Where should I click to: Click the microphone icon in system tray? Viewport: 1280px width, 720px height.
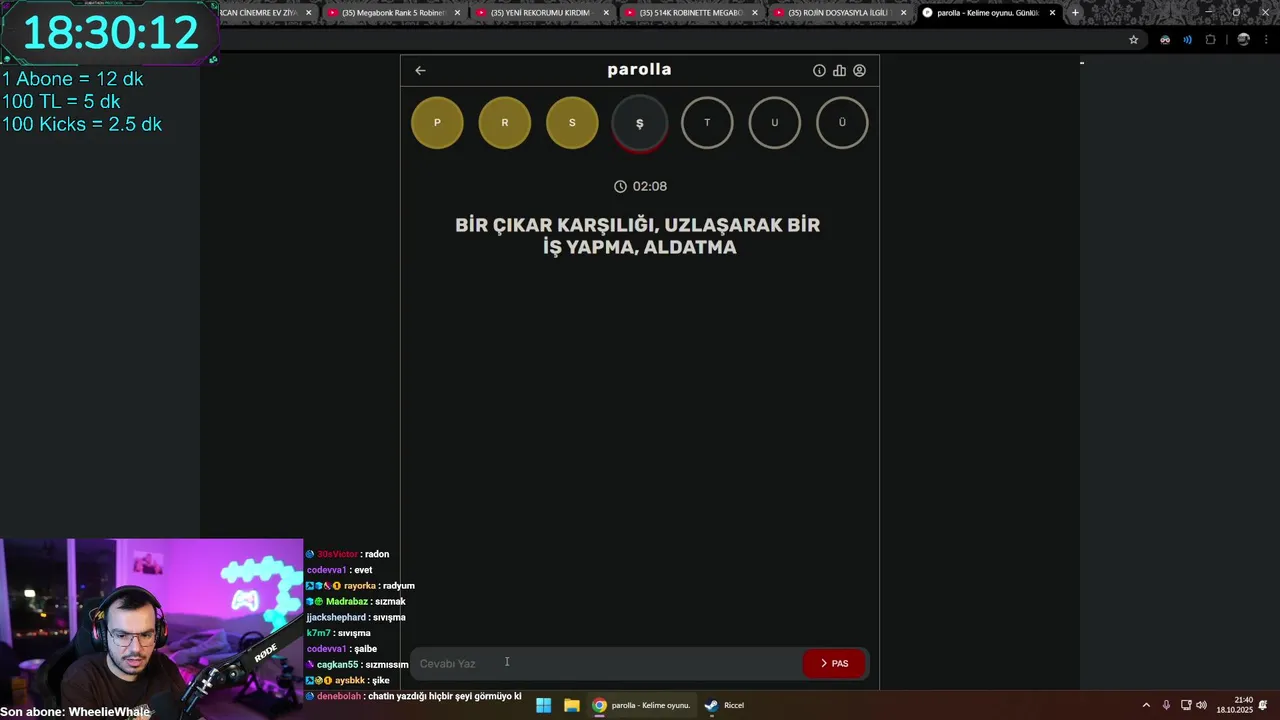coord(1166,705)
